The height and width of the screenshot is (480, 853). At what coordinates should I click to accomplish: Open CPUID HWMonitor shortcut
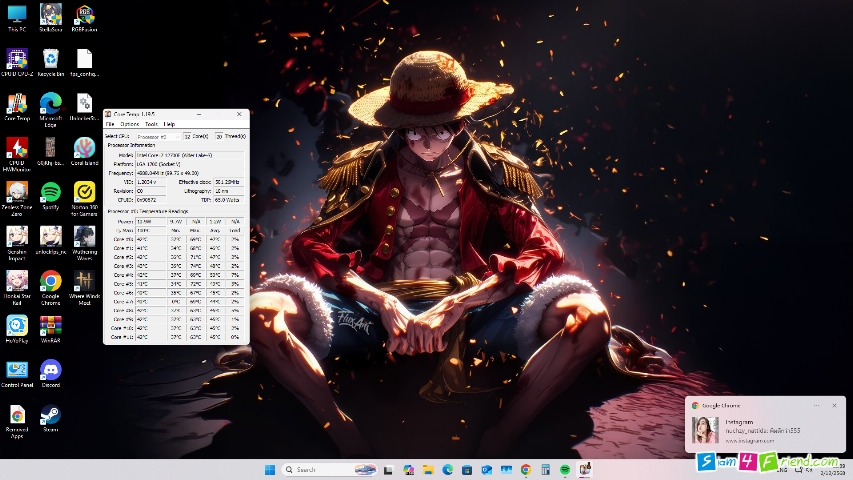(17, 154)
